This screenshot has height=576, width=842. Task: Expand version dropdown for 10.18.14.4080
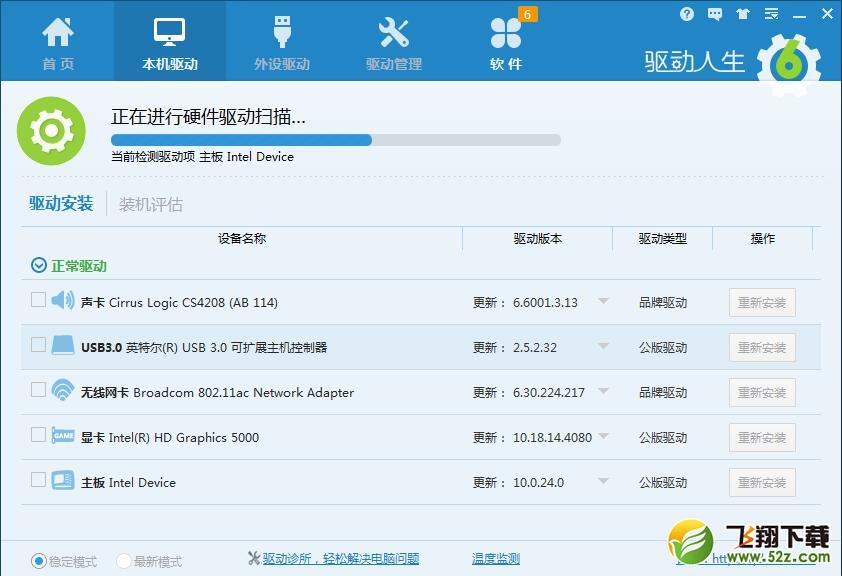603,436
